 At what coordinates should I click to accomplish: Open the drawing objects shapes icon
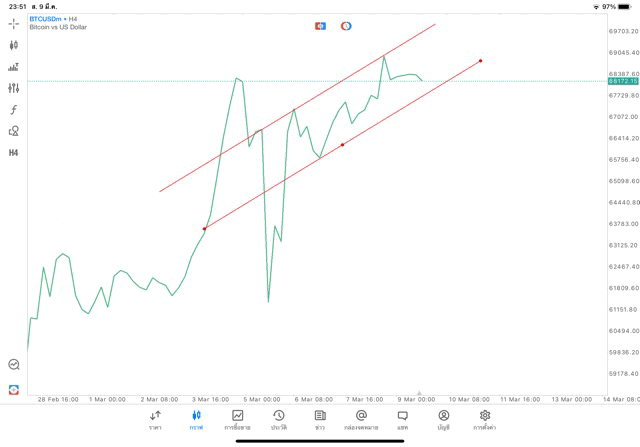14,131
